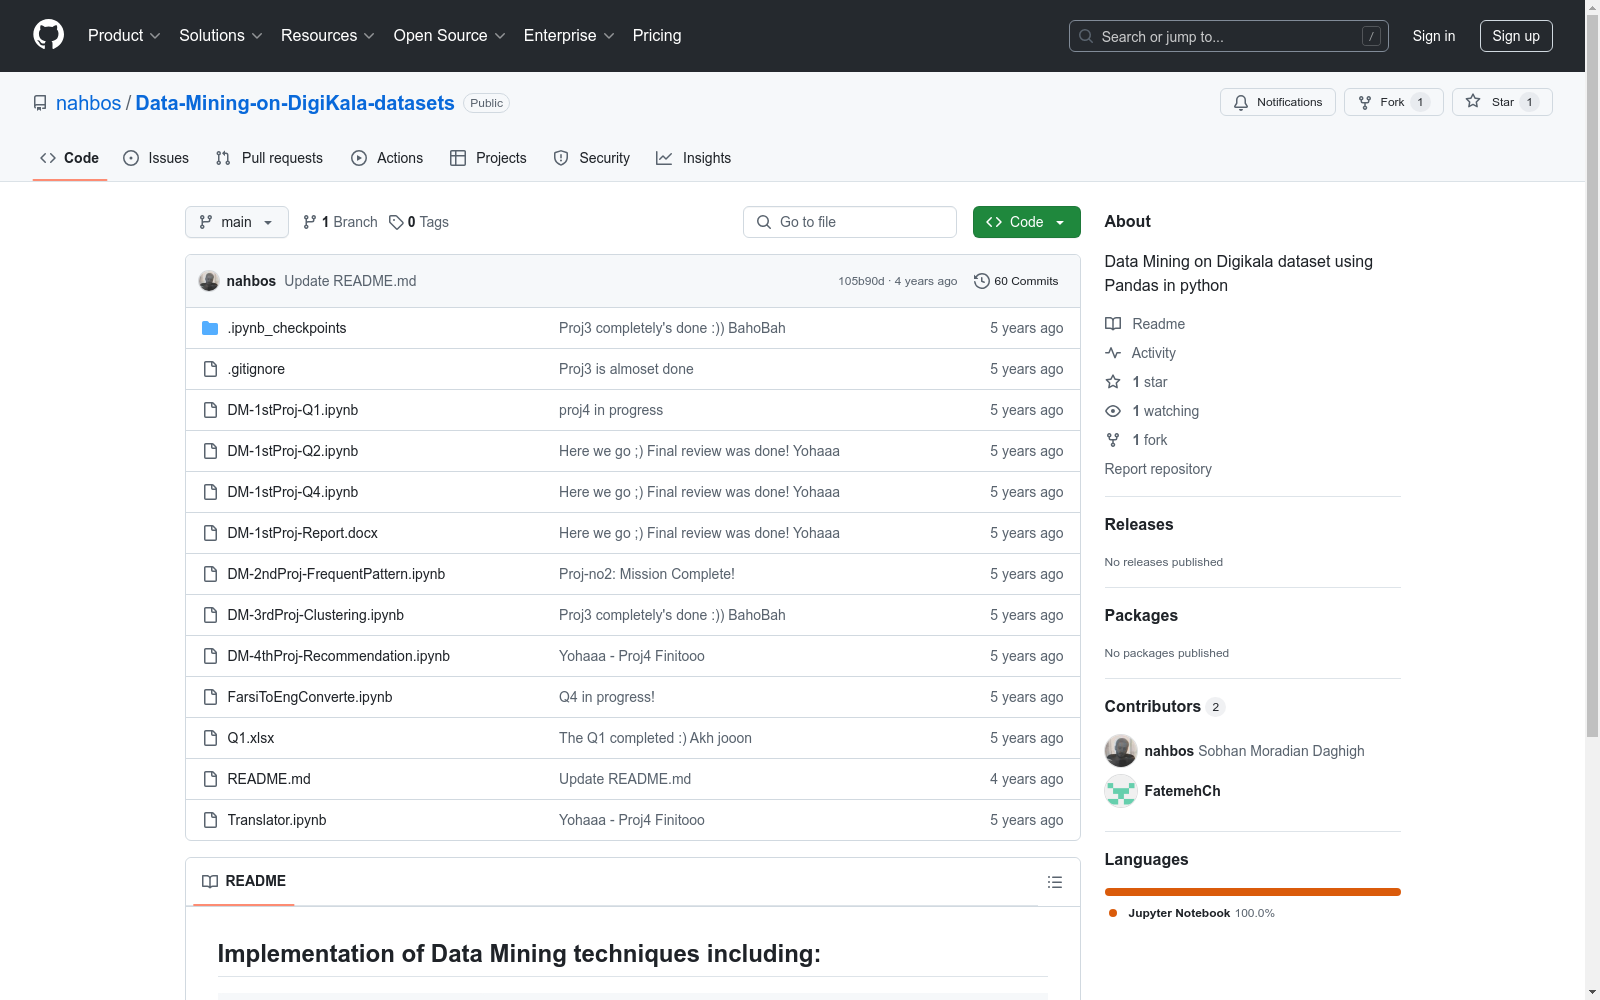Open the nahbos owner profile link
This screenshot has height=1000, width=1600.
point(88,103)
